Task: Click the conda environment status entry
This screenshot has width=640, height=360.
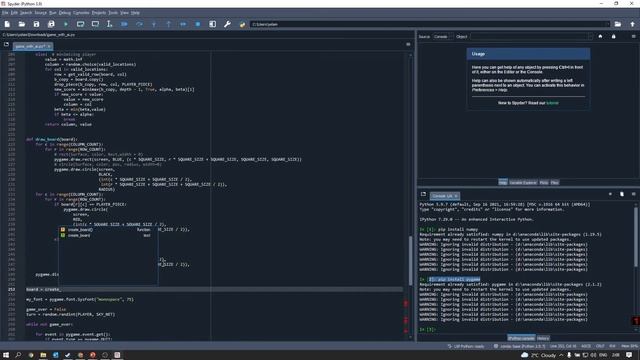Action: 519,346
